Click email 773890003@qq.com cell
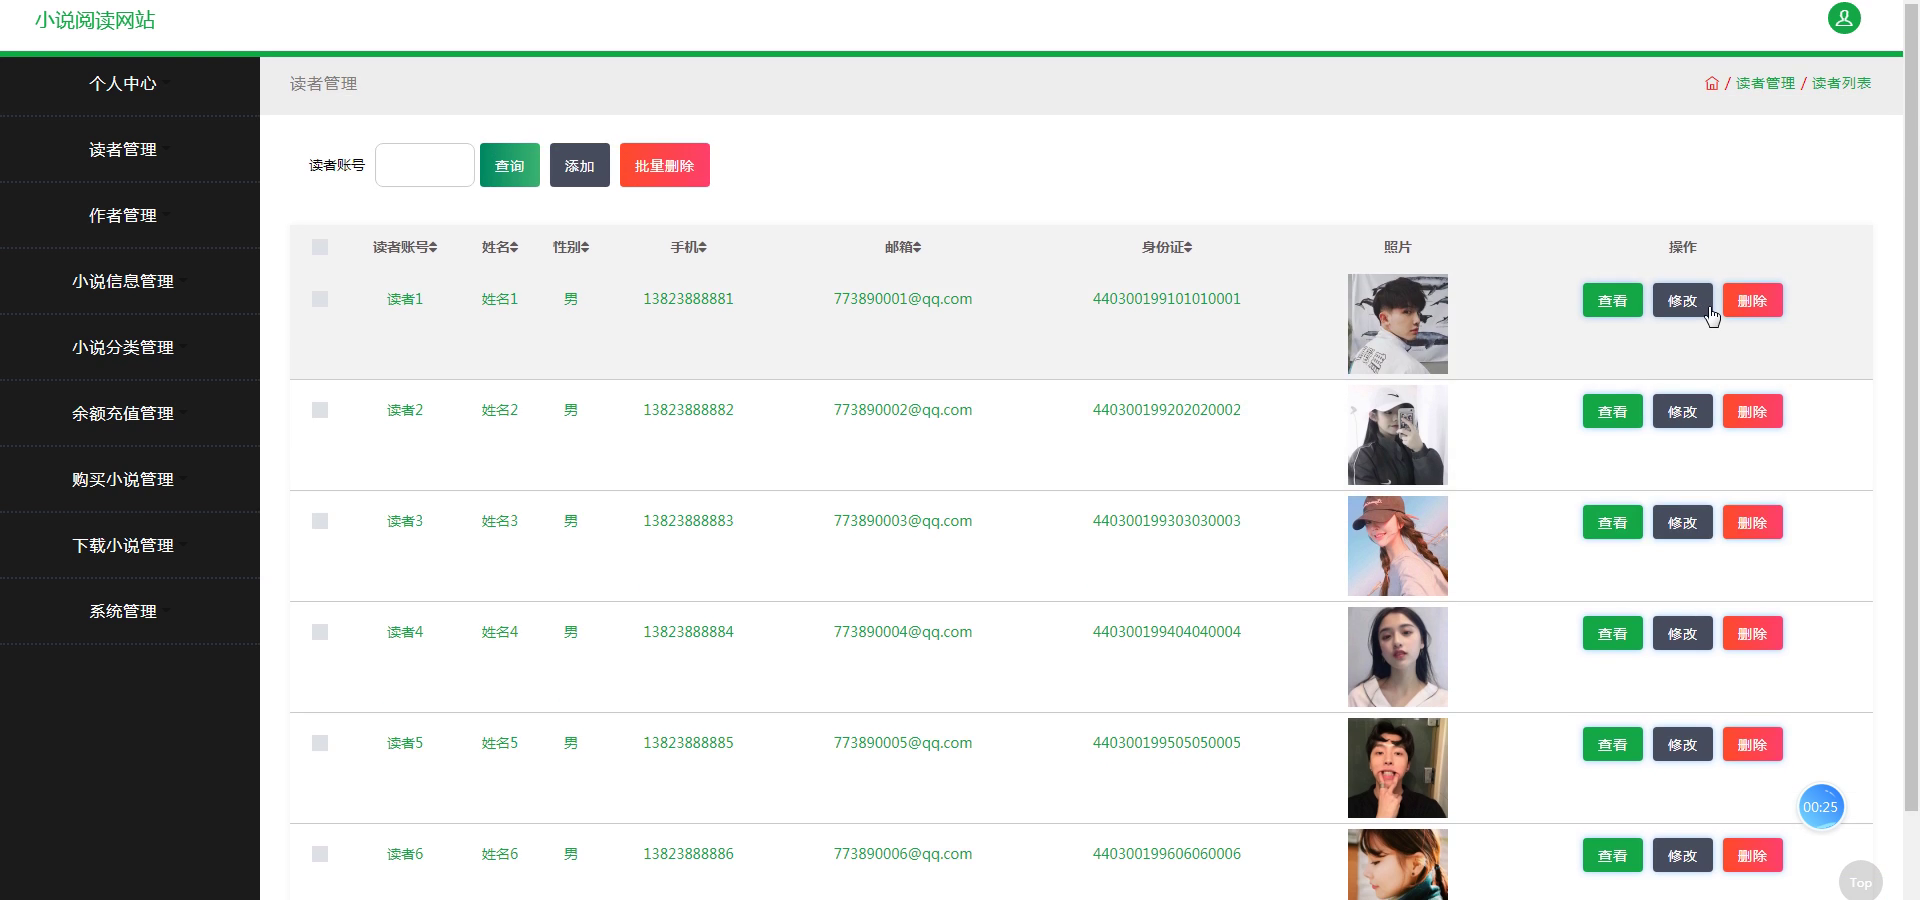The height and width of the screenshot is (900, 1920). 903,521
